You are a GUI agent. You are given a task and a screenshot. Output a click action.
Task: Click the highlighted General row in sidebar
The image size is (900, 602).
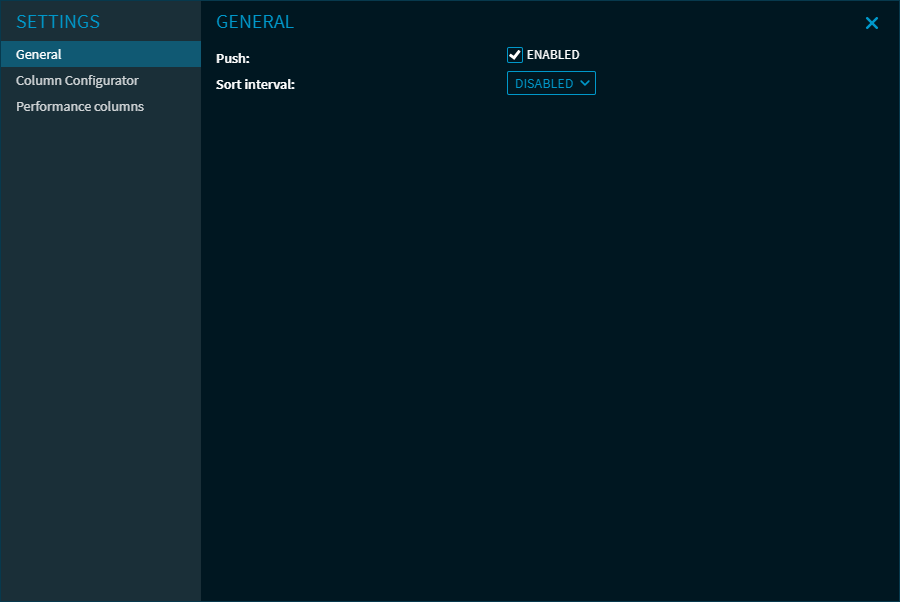point(100,55)
